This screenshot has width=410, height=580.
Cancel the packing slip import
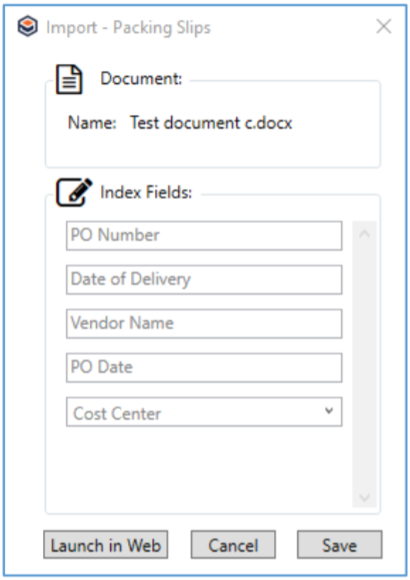point(233,545)
